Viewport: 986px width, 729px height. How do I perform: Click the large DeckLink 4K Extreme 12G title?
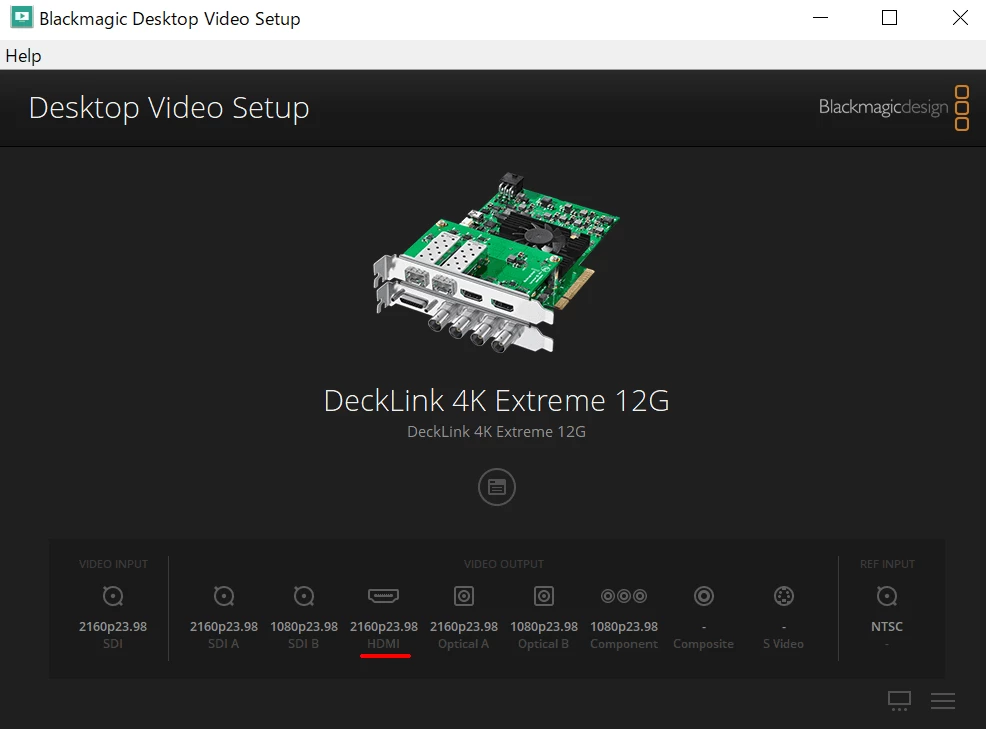497,401
